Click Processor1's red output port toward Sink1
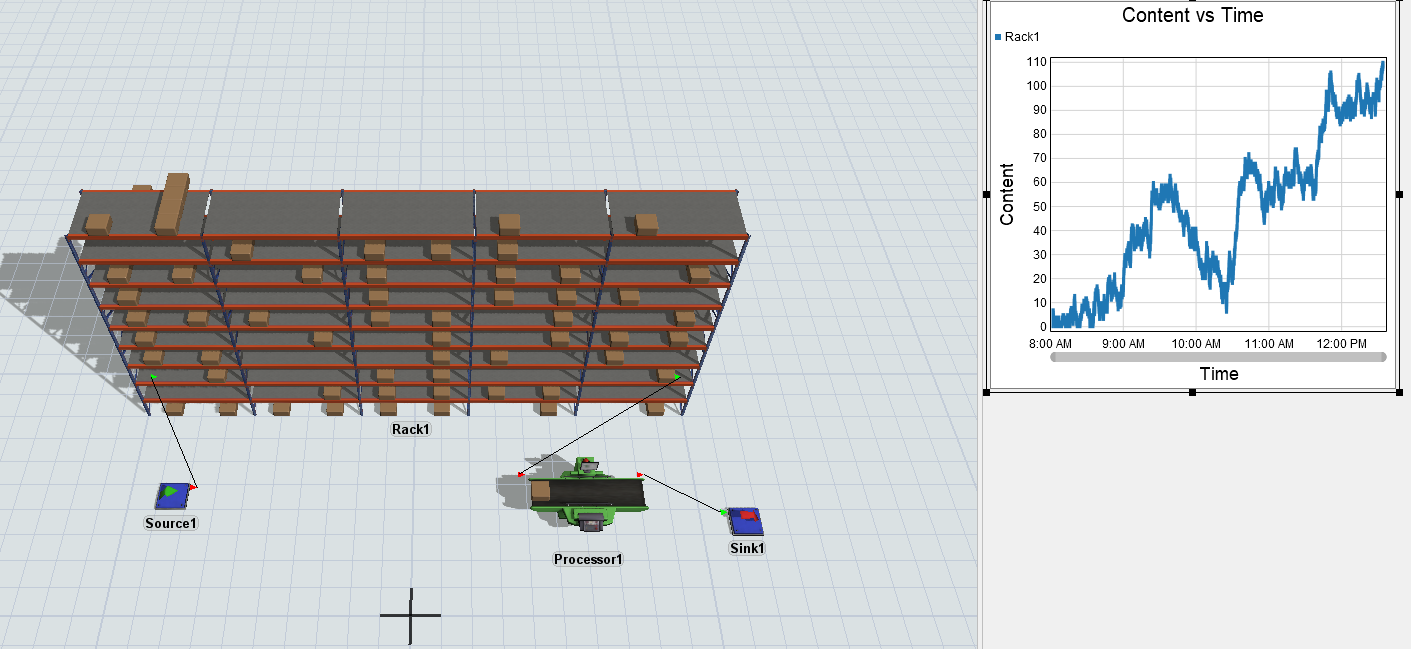The image size is (1411, 649). pyautogui.click(x=640, y=474)
